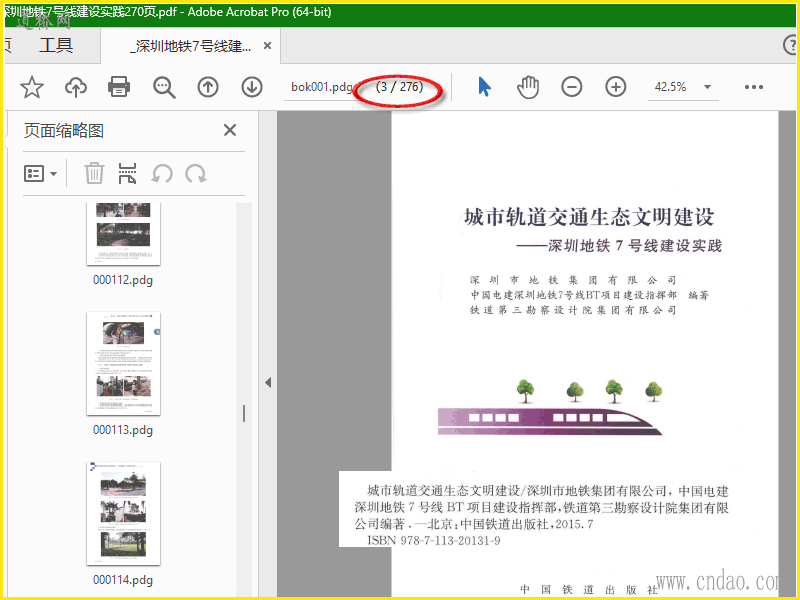This screenshot has height=600, width=800.
Task: Click the bok001.pdg page label field
Action: [x=321, y=87]
